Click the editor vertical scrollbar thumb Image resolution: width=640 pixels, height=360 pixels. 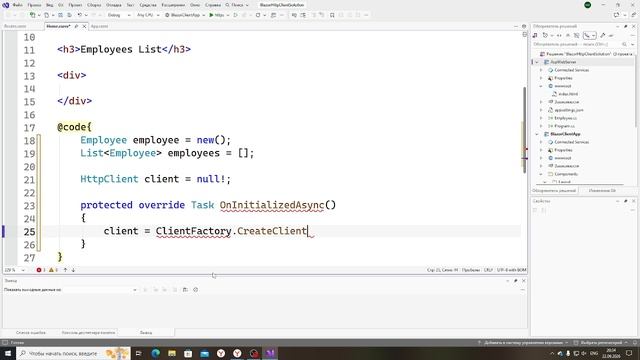[x=524, y=130]
